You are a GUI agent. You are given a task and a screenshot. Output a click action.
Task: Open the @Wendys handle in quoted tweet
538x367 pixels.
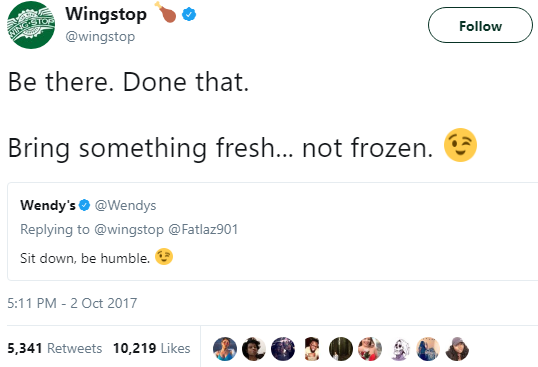pyautogui.click(x=125, y=205)
